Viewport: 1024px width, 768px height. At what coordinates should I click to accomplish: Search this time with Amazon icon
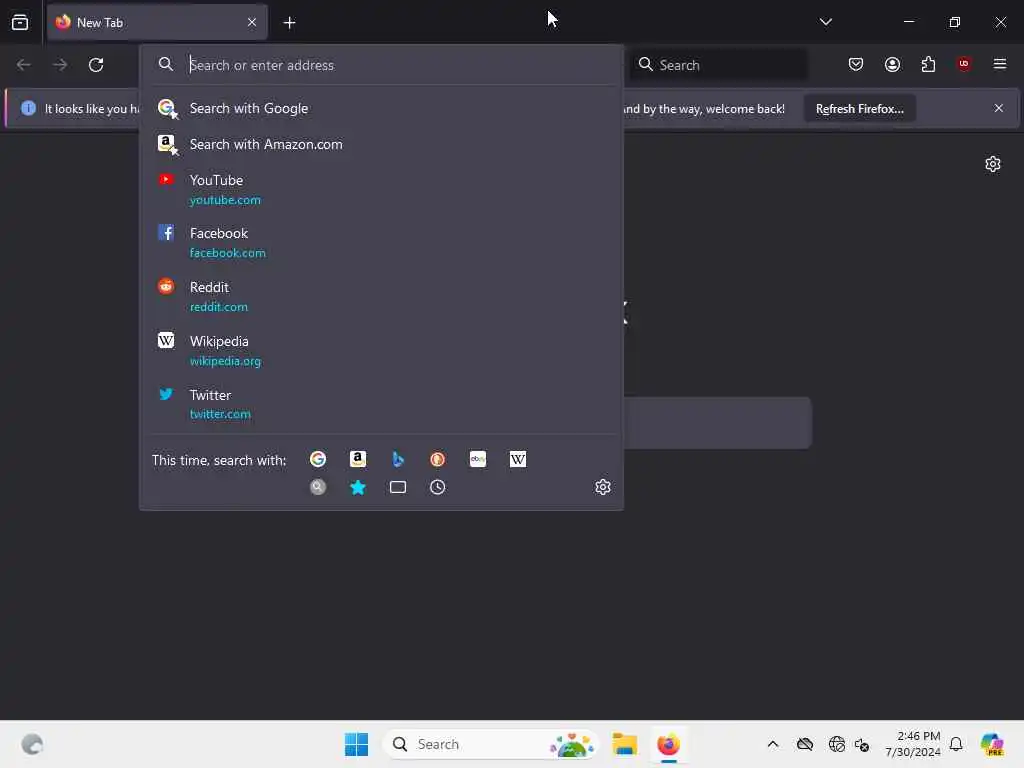click(358, 459)
